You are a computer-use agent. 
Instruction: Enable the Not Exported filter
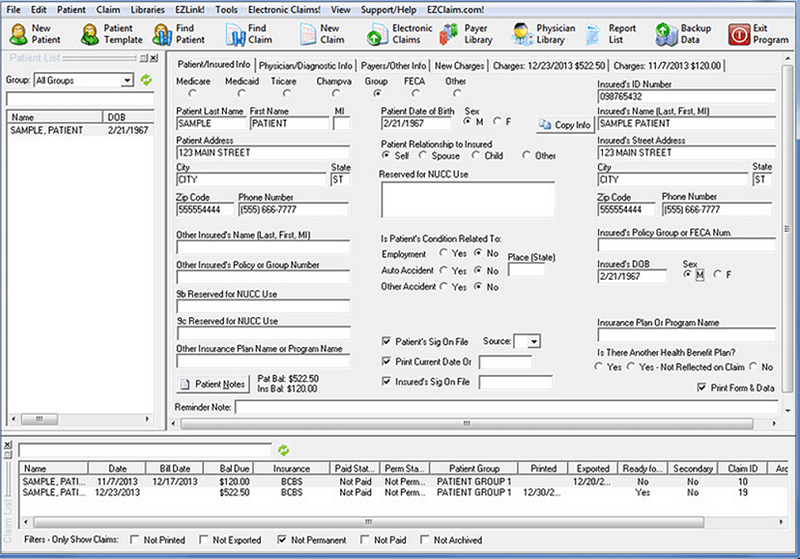204,539
